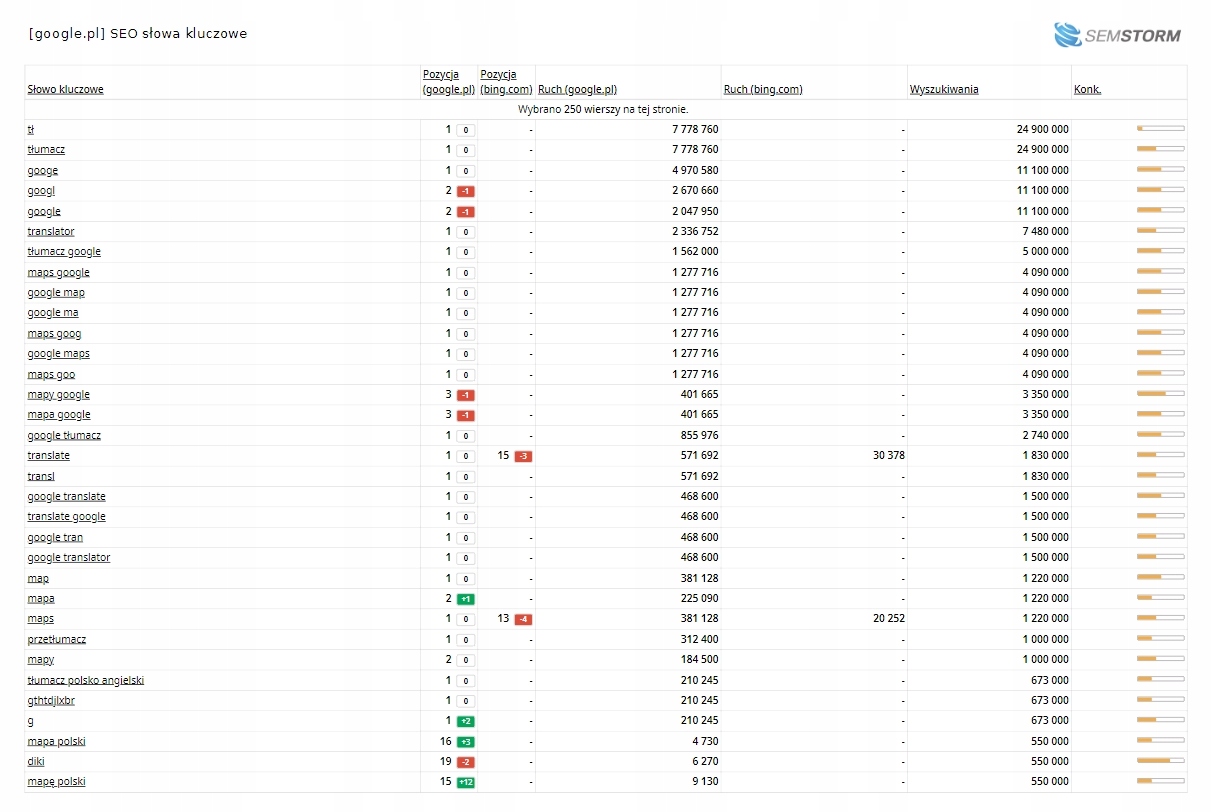Select search volume 7 480 000
The width and height of the screenshot is (1212, 812).
coord(1045,232)
